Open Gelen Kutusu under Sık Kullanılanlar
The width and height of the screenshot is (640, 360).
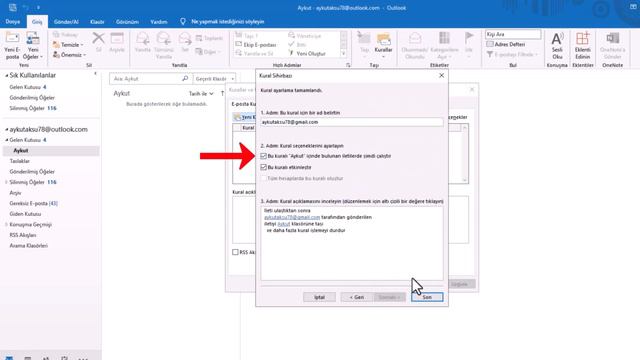coord(28,87)
